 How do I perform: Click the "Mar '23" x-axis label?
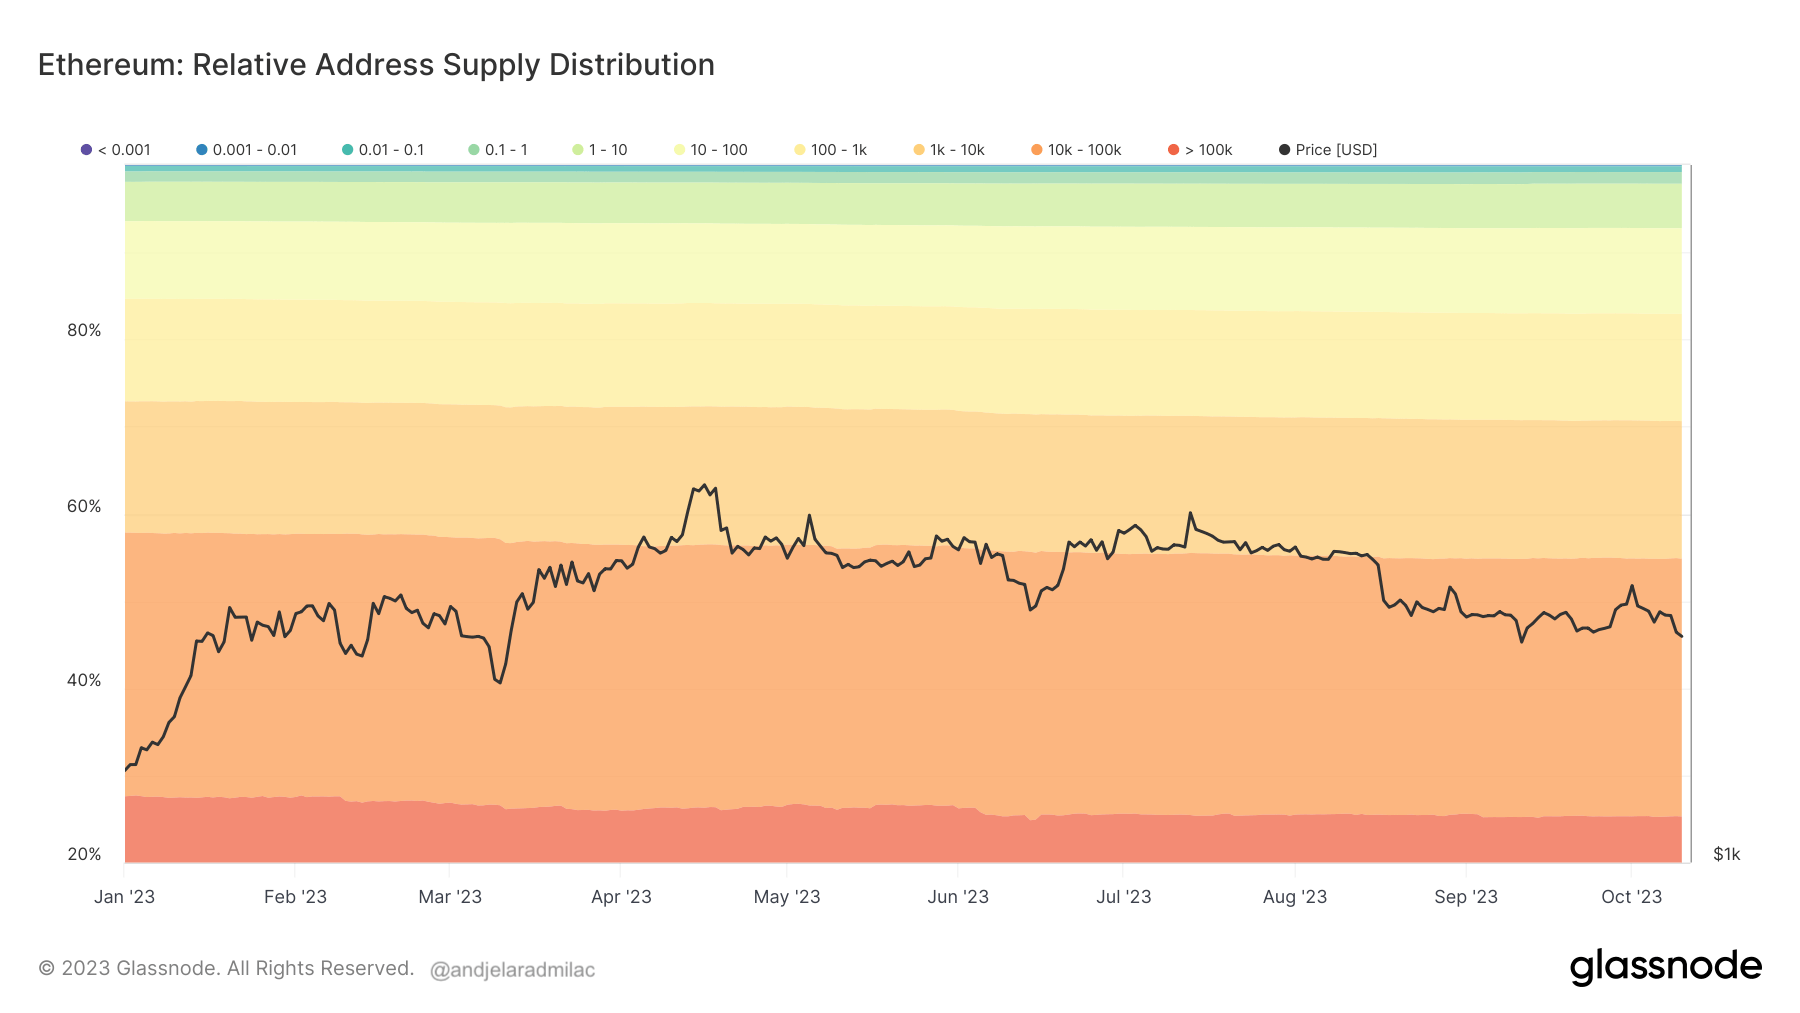click(450, 897)
